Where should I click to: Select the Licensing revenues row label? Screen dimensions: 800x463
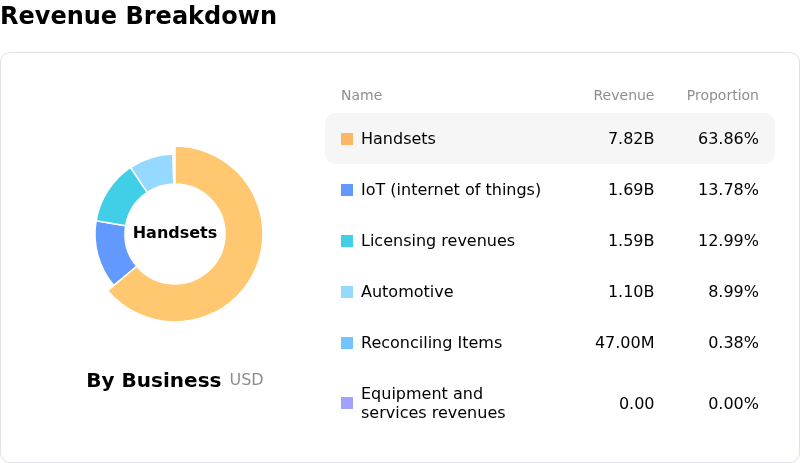tap(437, 241)
